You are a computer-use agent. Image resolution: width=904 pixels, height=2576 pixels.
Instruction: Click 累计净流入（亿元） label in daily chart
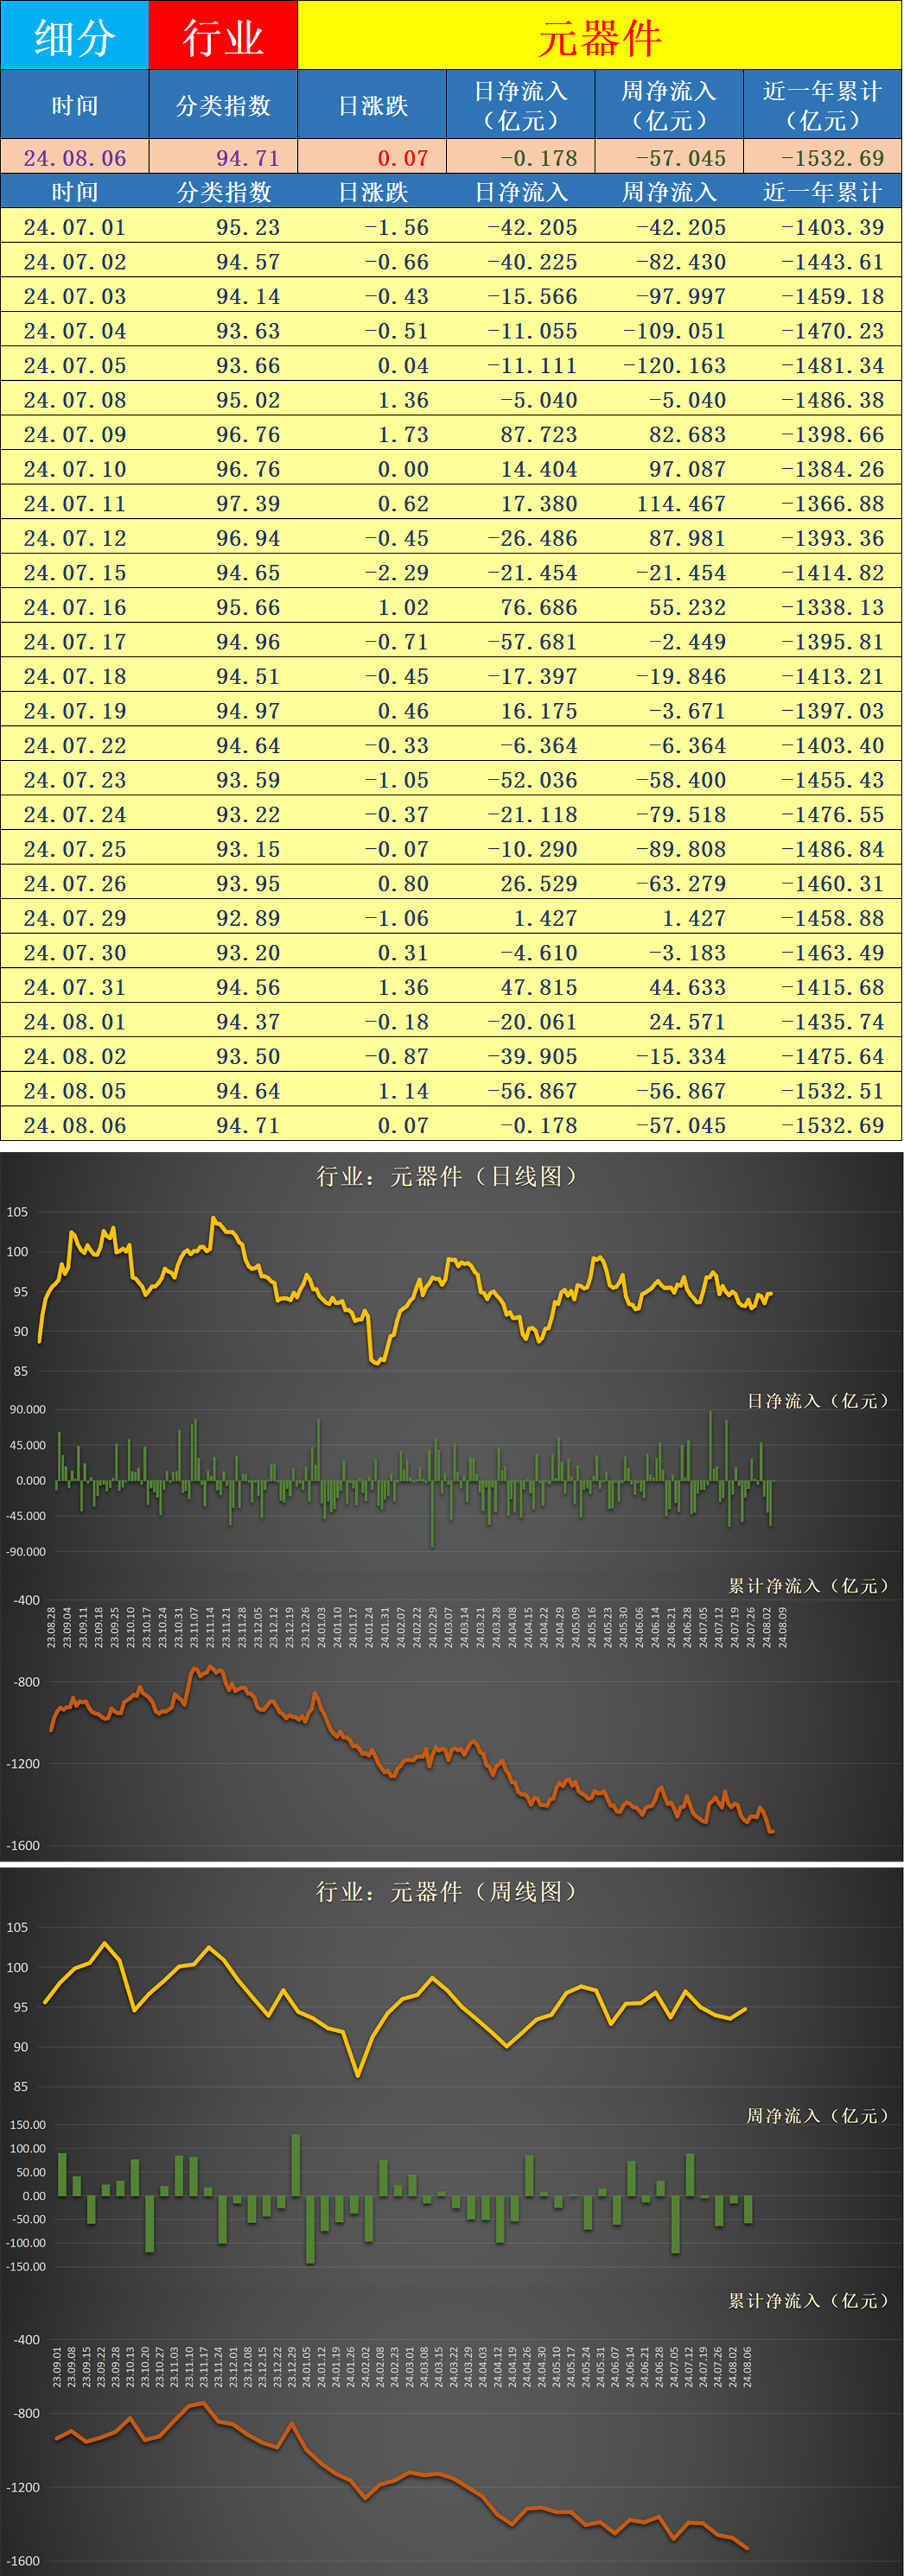click(809, 1586)
